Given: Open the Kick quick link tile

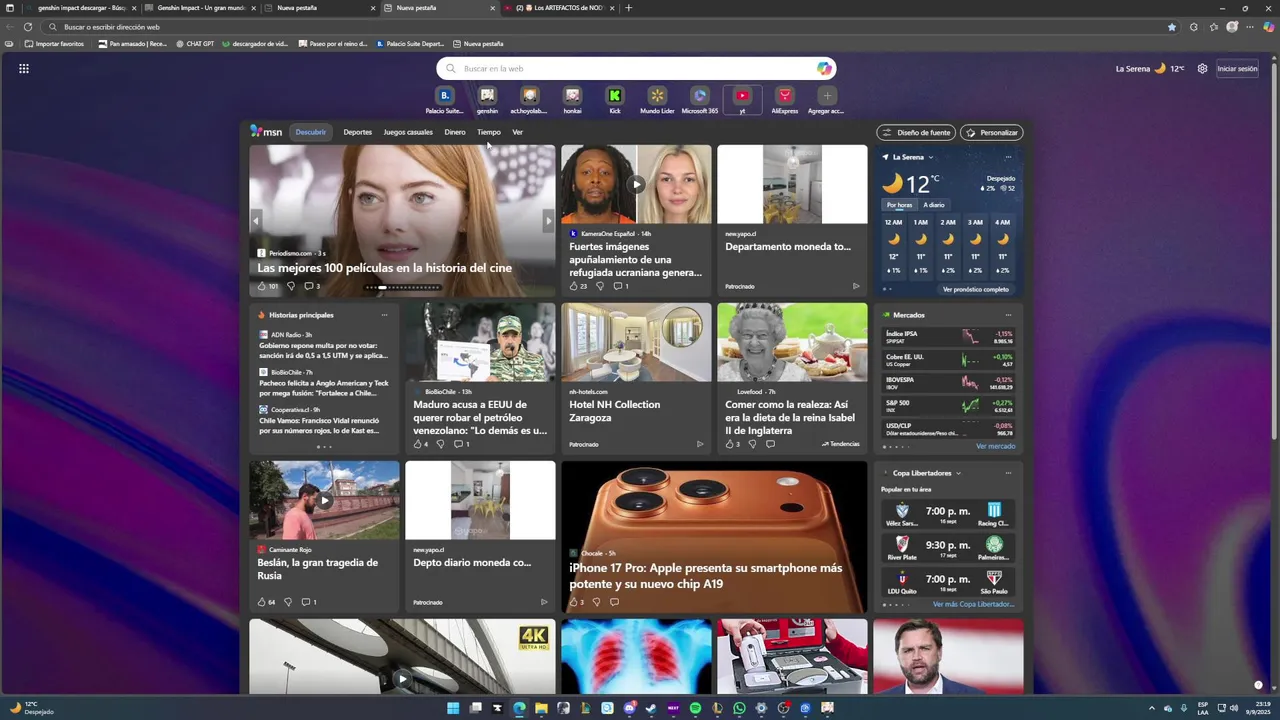Looking at the screenshot, I should coord(615,100).
